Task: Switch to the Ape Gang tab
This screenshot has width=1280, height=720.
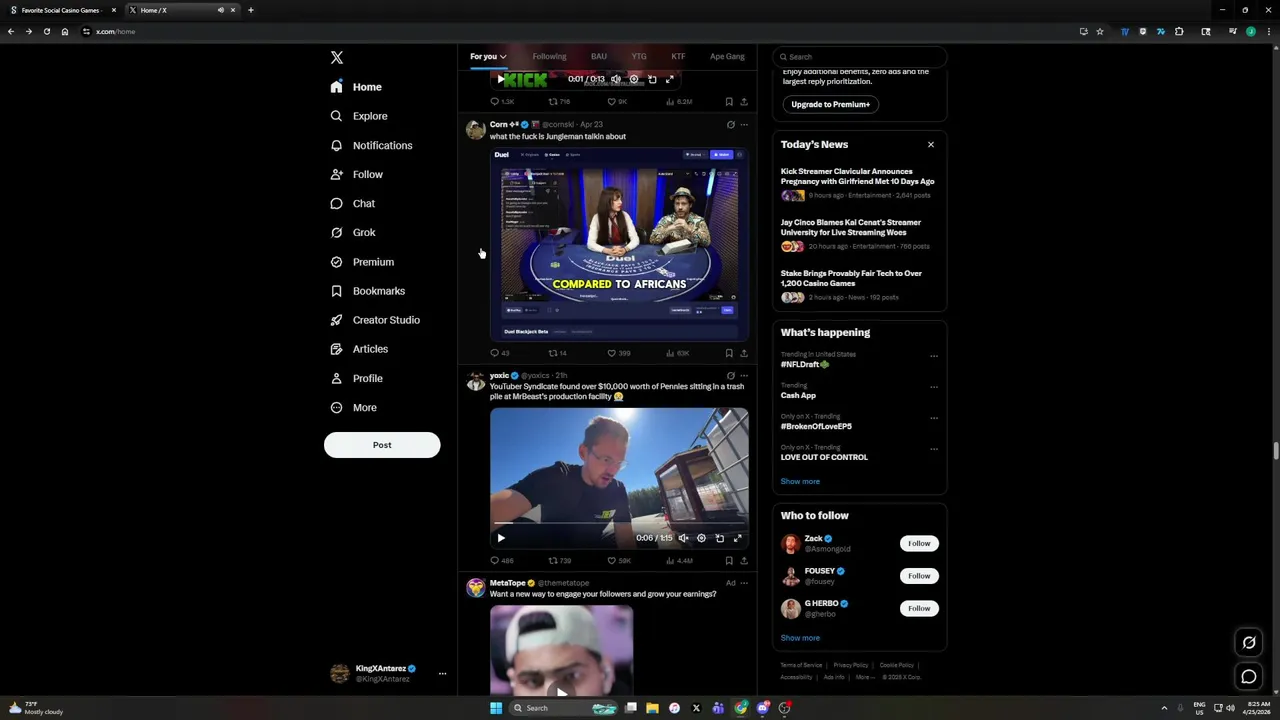Action: pyautogui.click(x=727, y=56)
